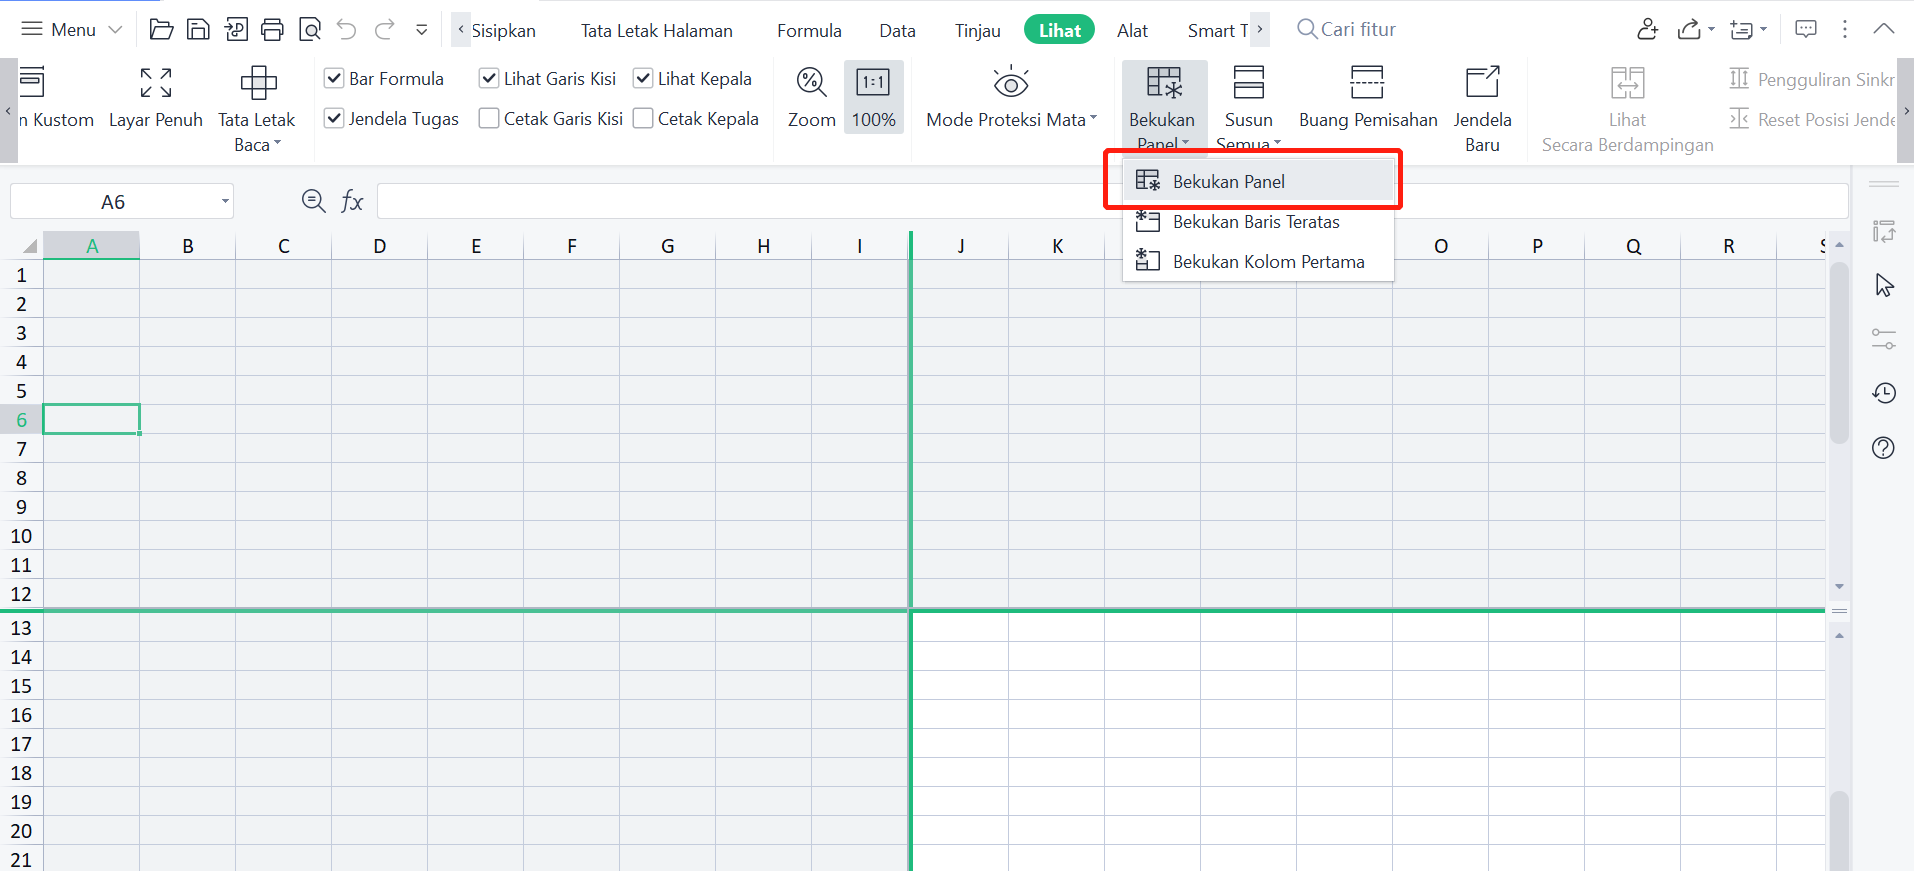This screenshot has height=871, width=1914.
Task: Enable the Cetak Garis Kisi checkbox
Action: coord(489,119)
